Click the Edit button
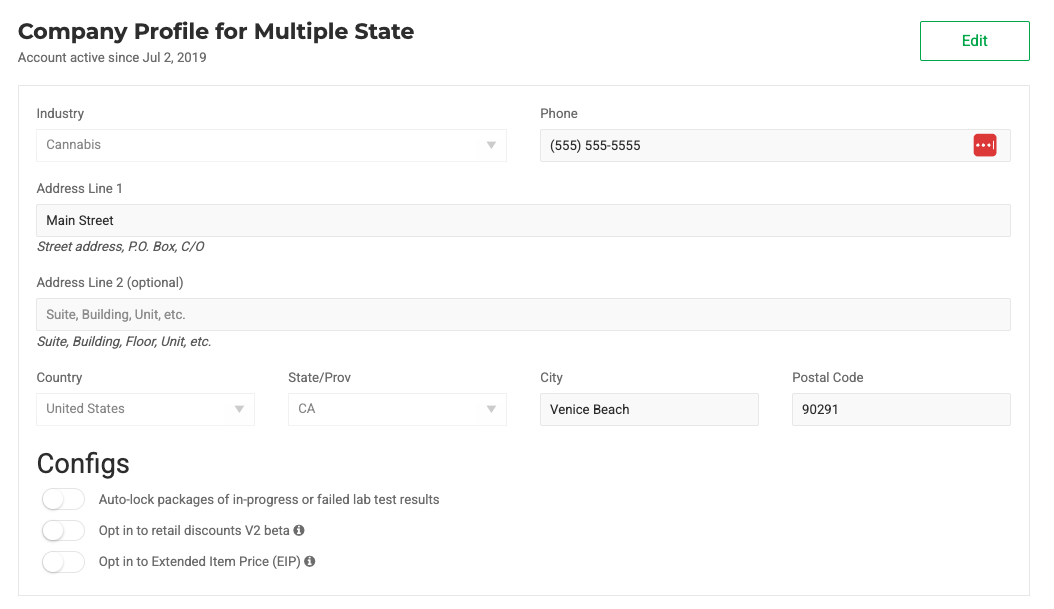Viewport: 1054px width, 609px height. 974,41
